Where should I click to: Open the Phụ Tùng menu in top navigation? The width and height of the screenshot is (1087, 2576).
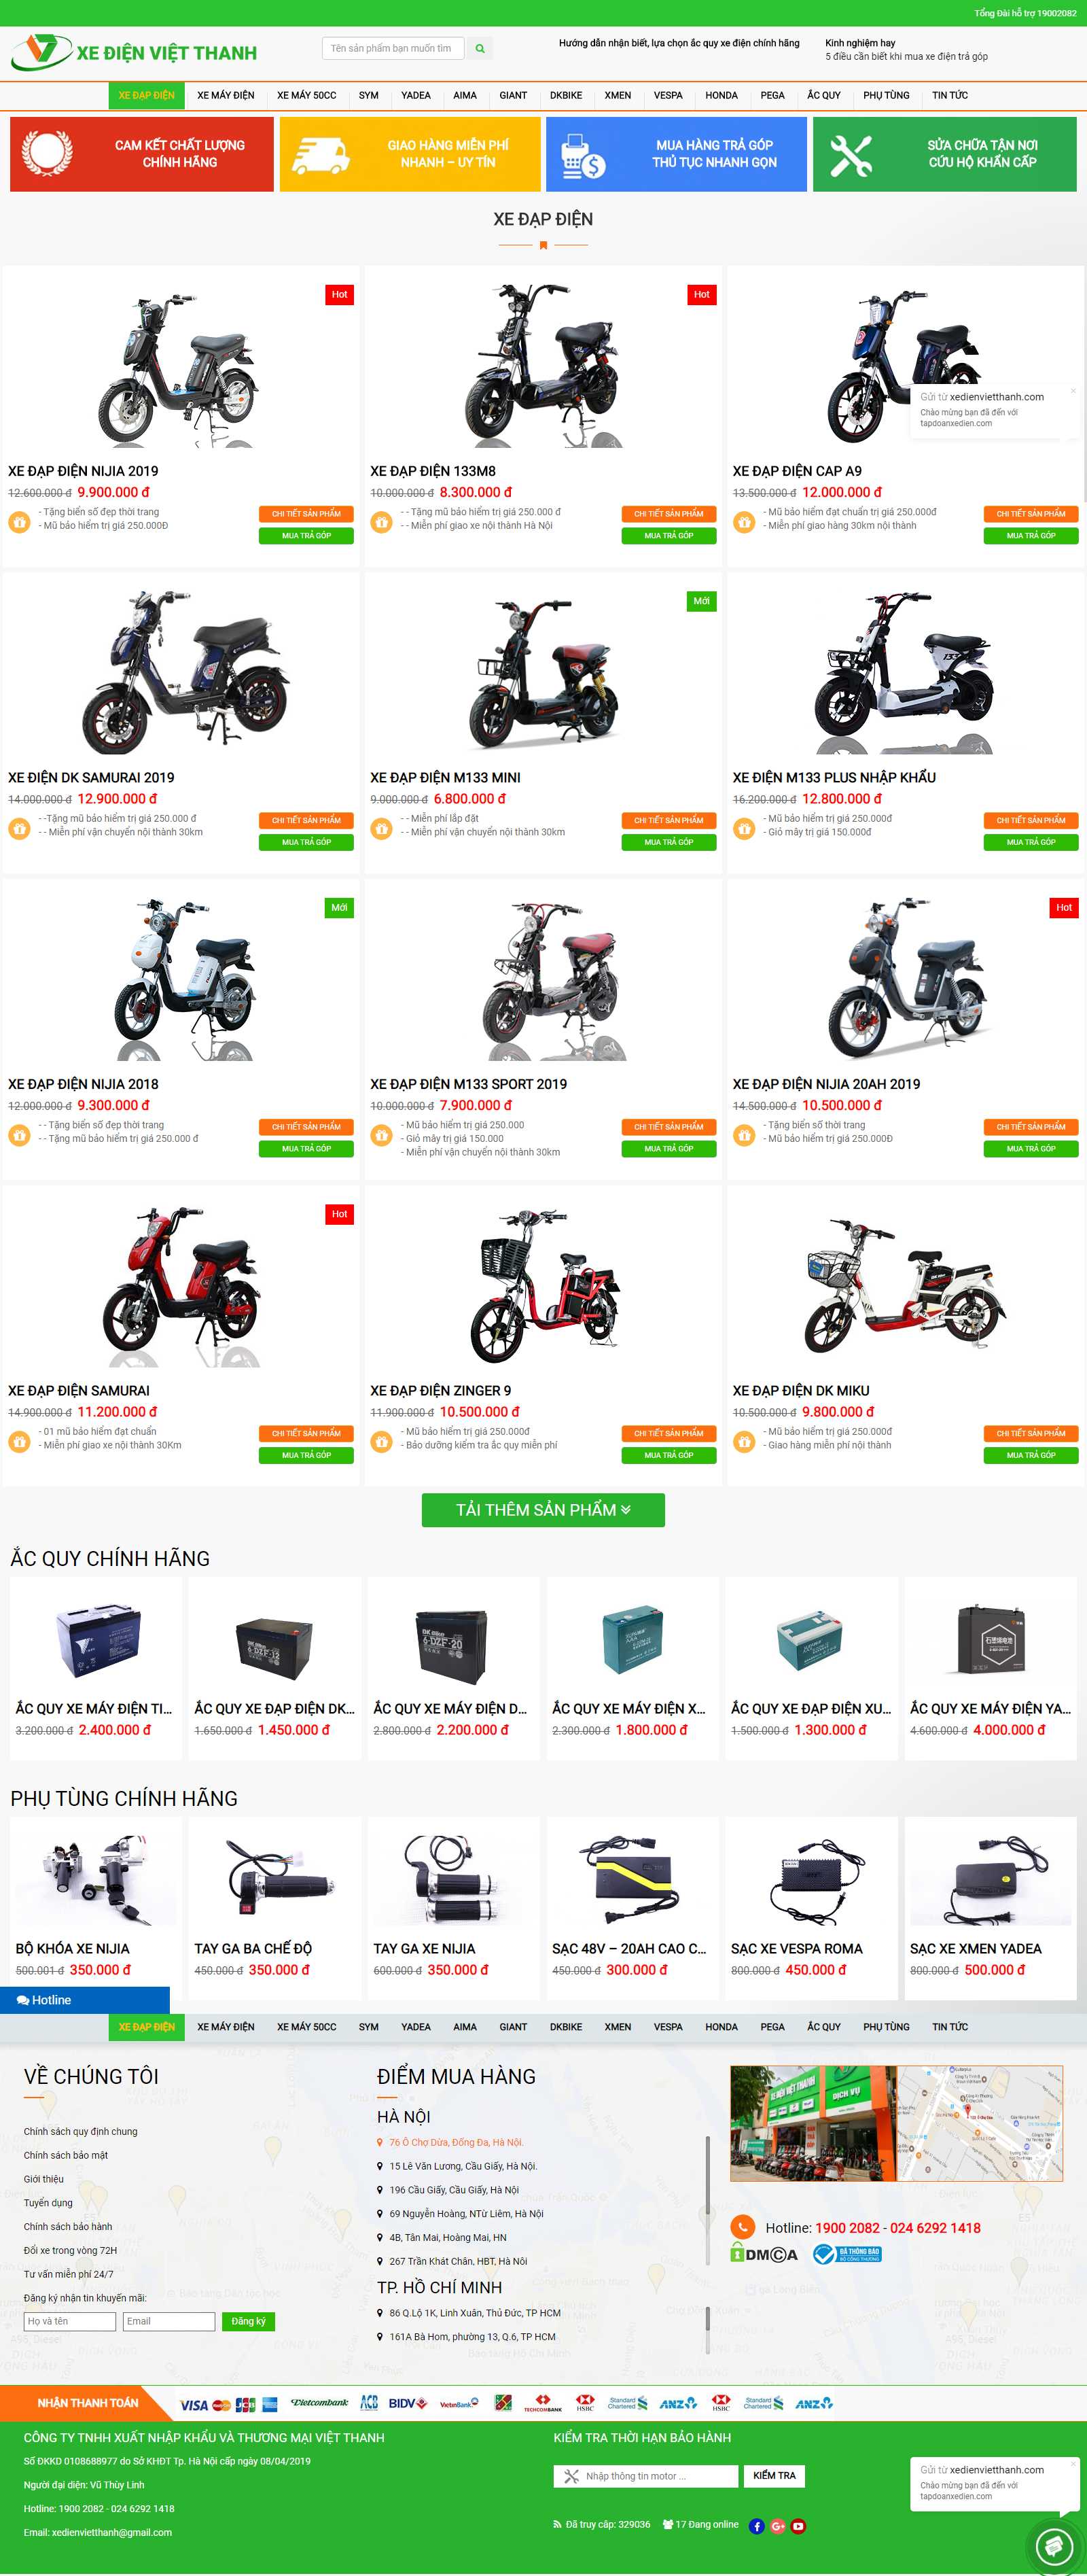click(886, 95)
